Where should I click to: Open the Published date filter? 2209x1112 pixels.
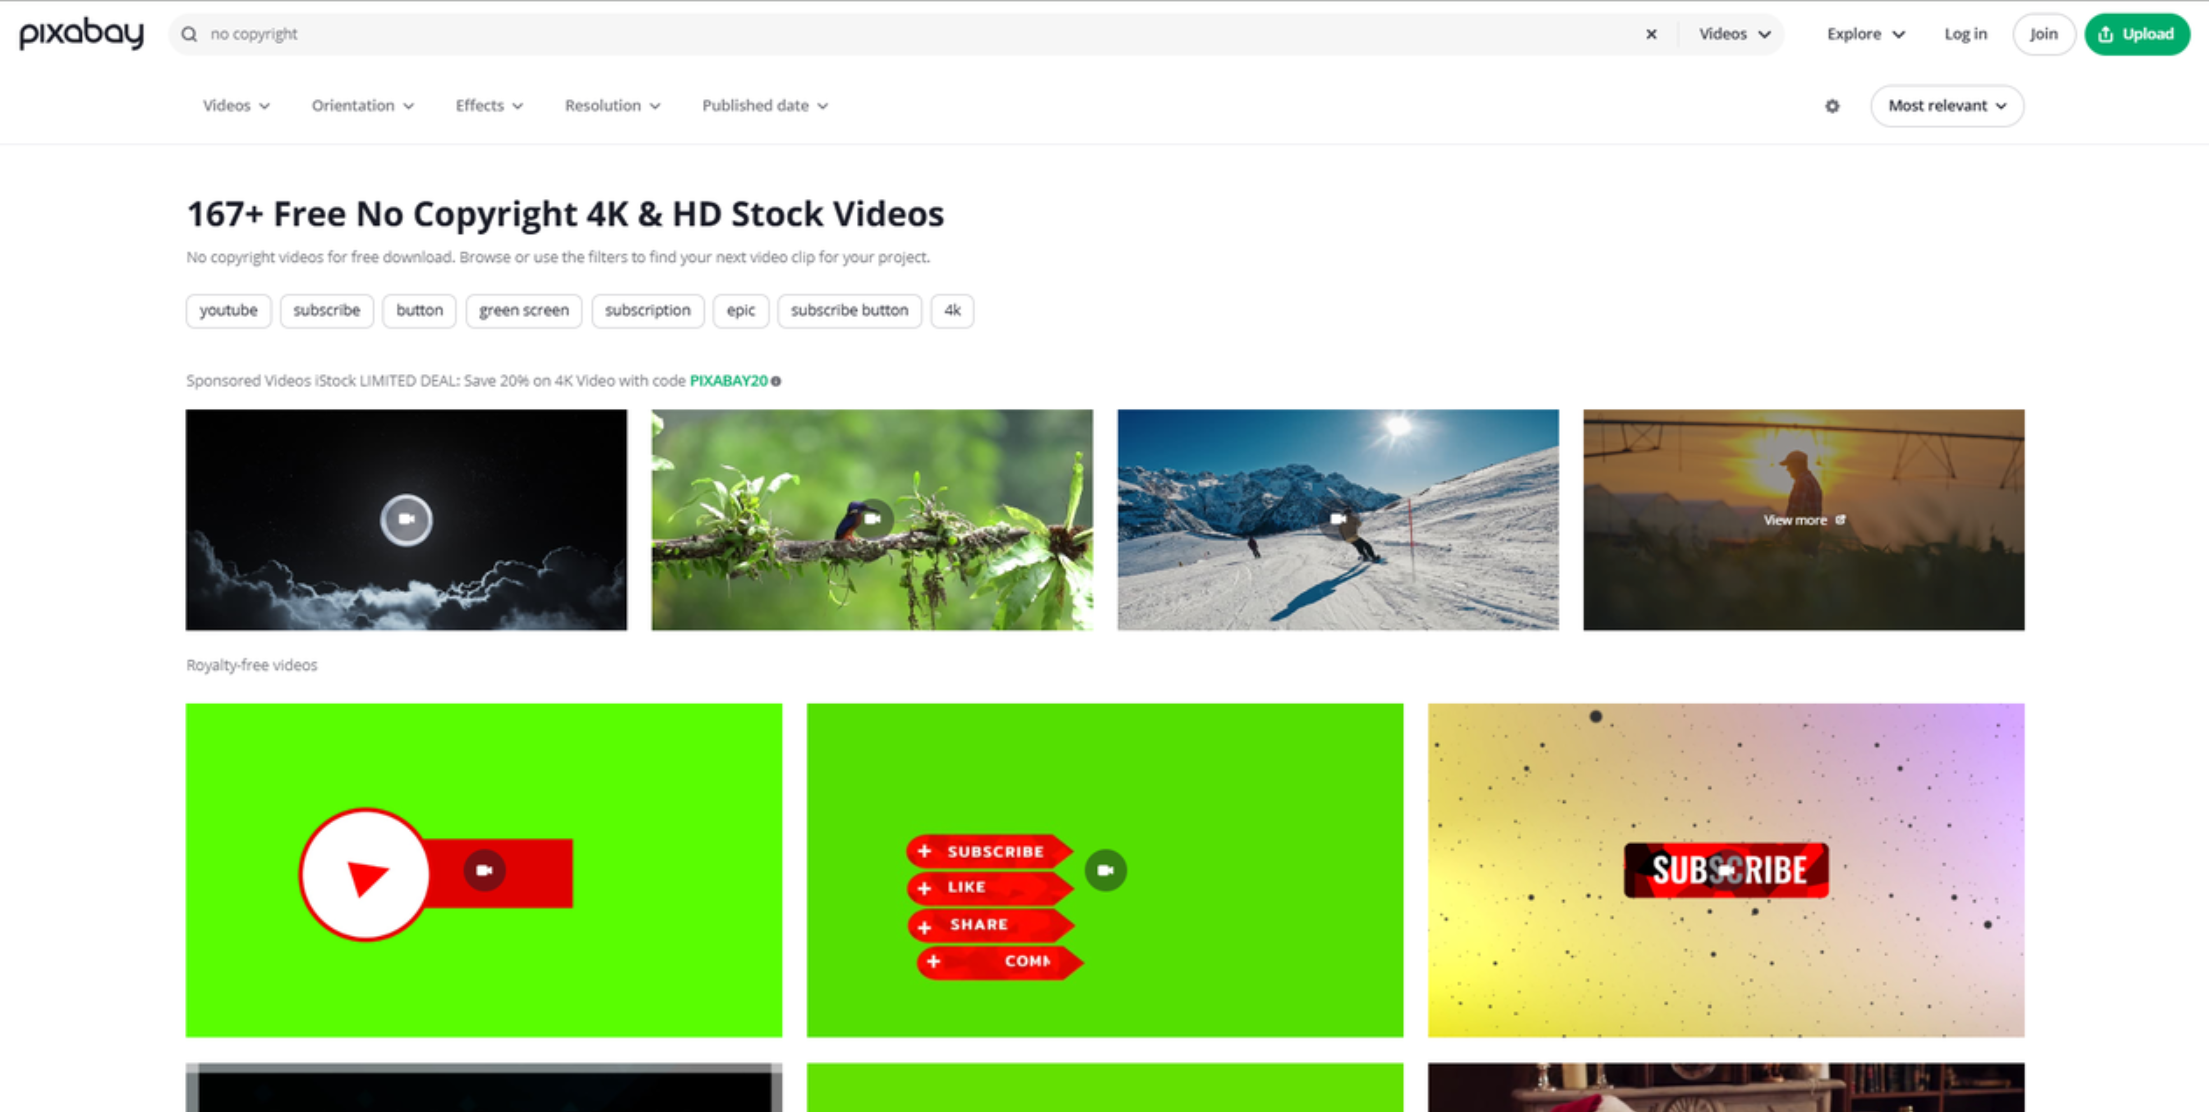(764, 105)
